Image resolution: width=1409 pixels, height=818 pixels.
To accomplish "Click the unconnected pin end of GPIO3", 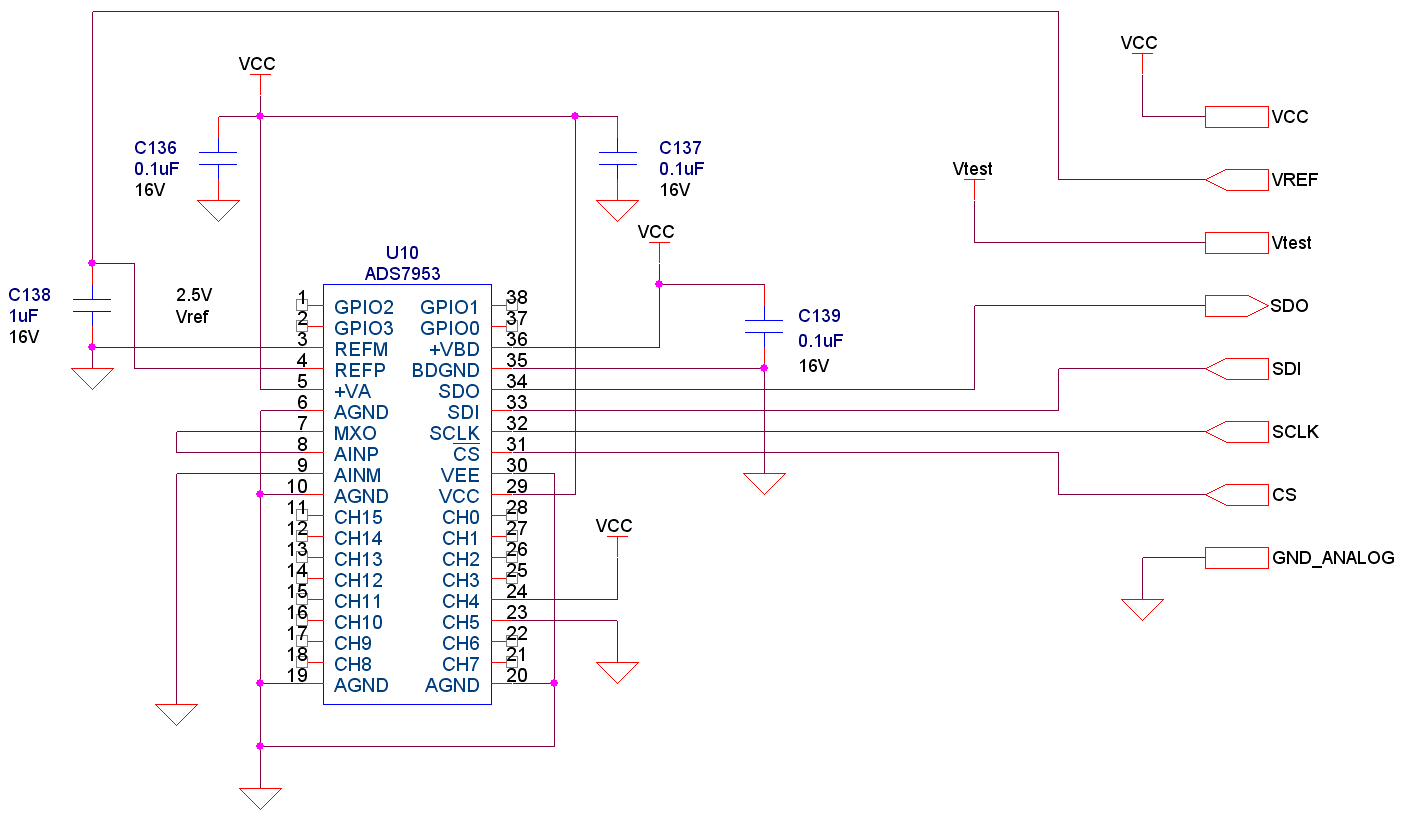I will pos(302,327).
